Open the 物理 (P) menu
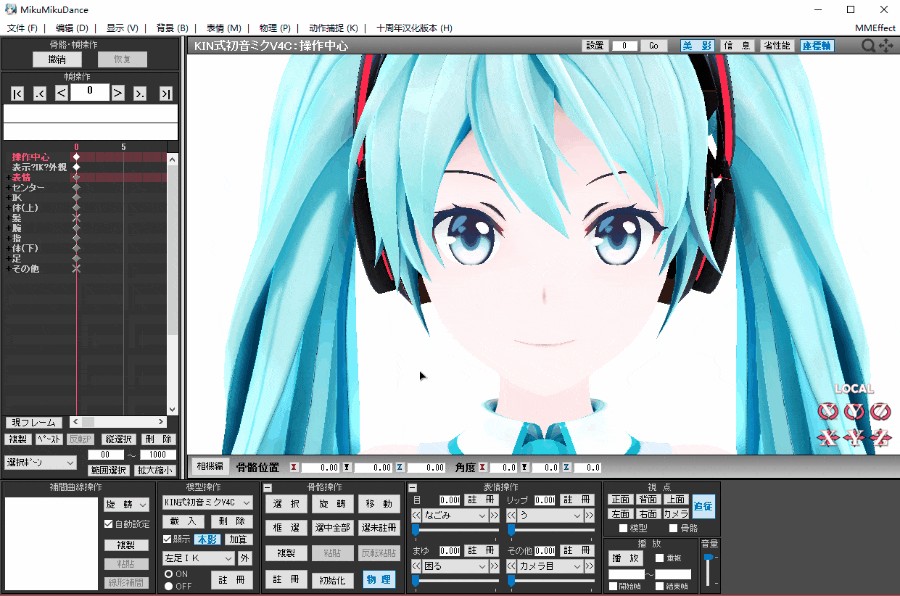Screen dimensions: 900x596 pos(275,28)
